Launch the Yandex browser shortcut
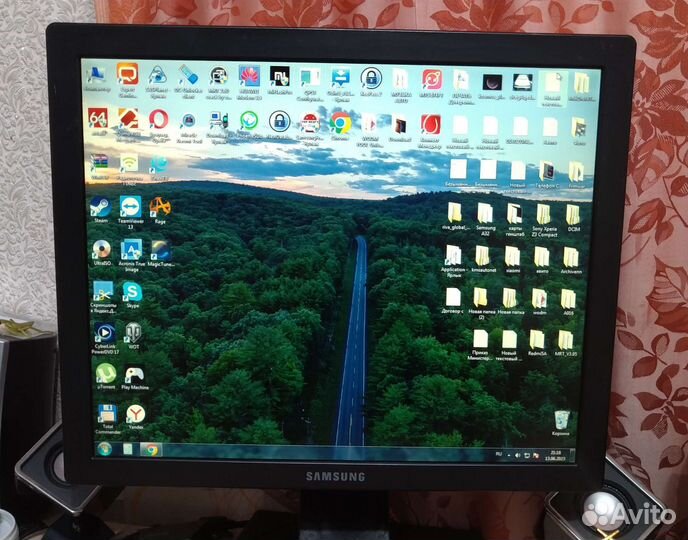The height and width of the screenshot is (540, 688). point(136,417)
